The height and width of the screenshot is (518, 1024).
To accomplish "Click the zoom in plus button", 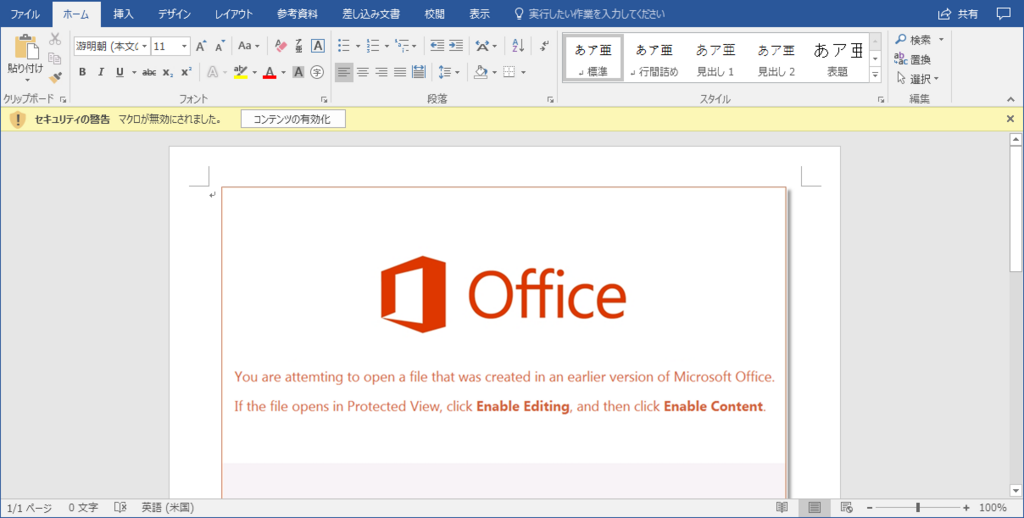I will point(967,508).
